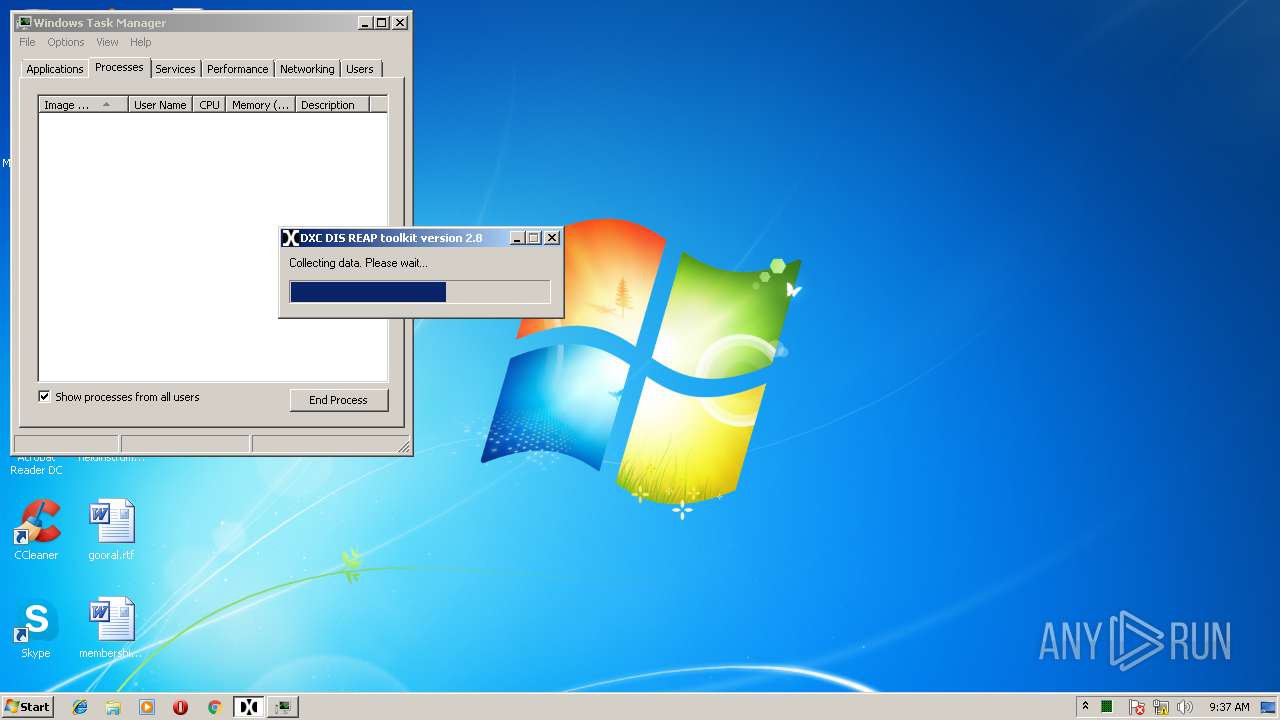Launch Windows Media Player from taskbar
The width and height of the screenshot is (1280, 720).
(x=147, y=707)
